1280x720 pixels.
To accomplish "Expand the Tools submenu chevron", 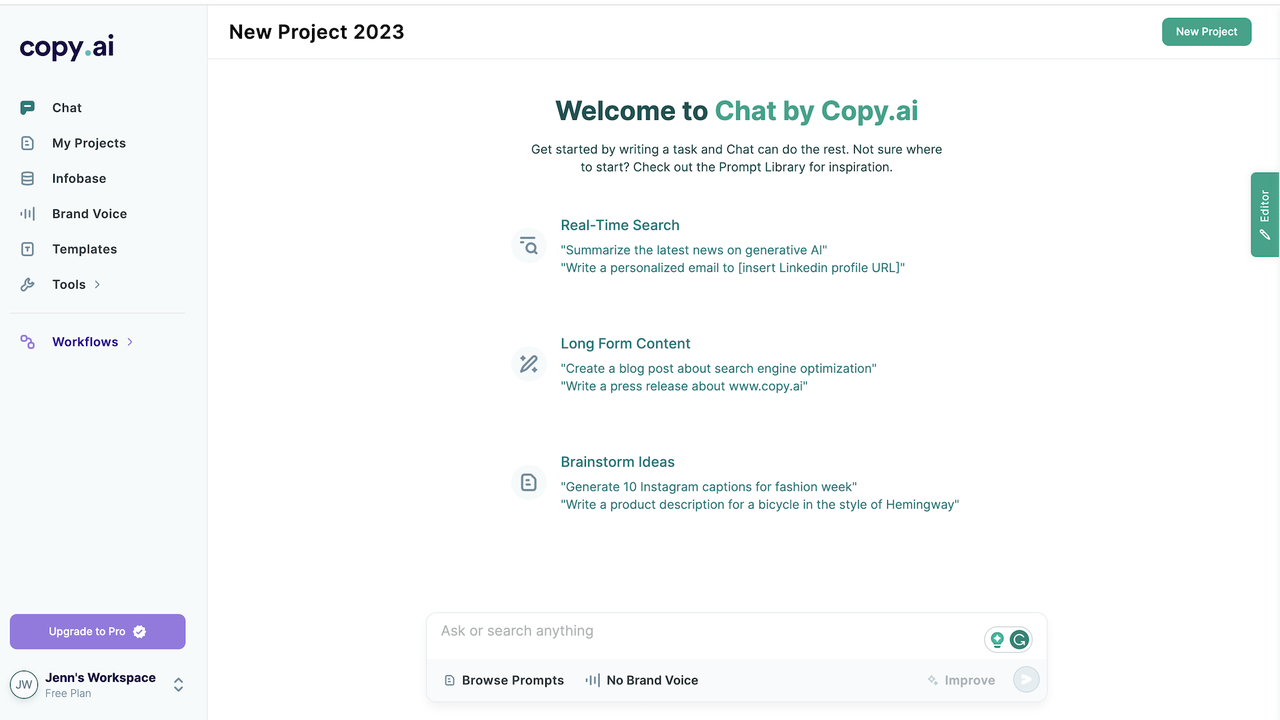I will [97, 285].
